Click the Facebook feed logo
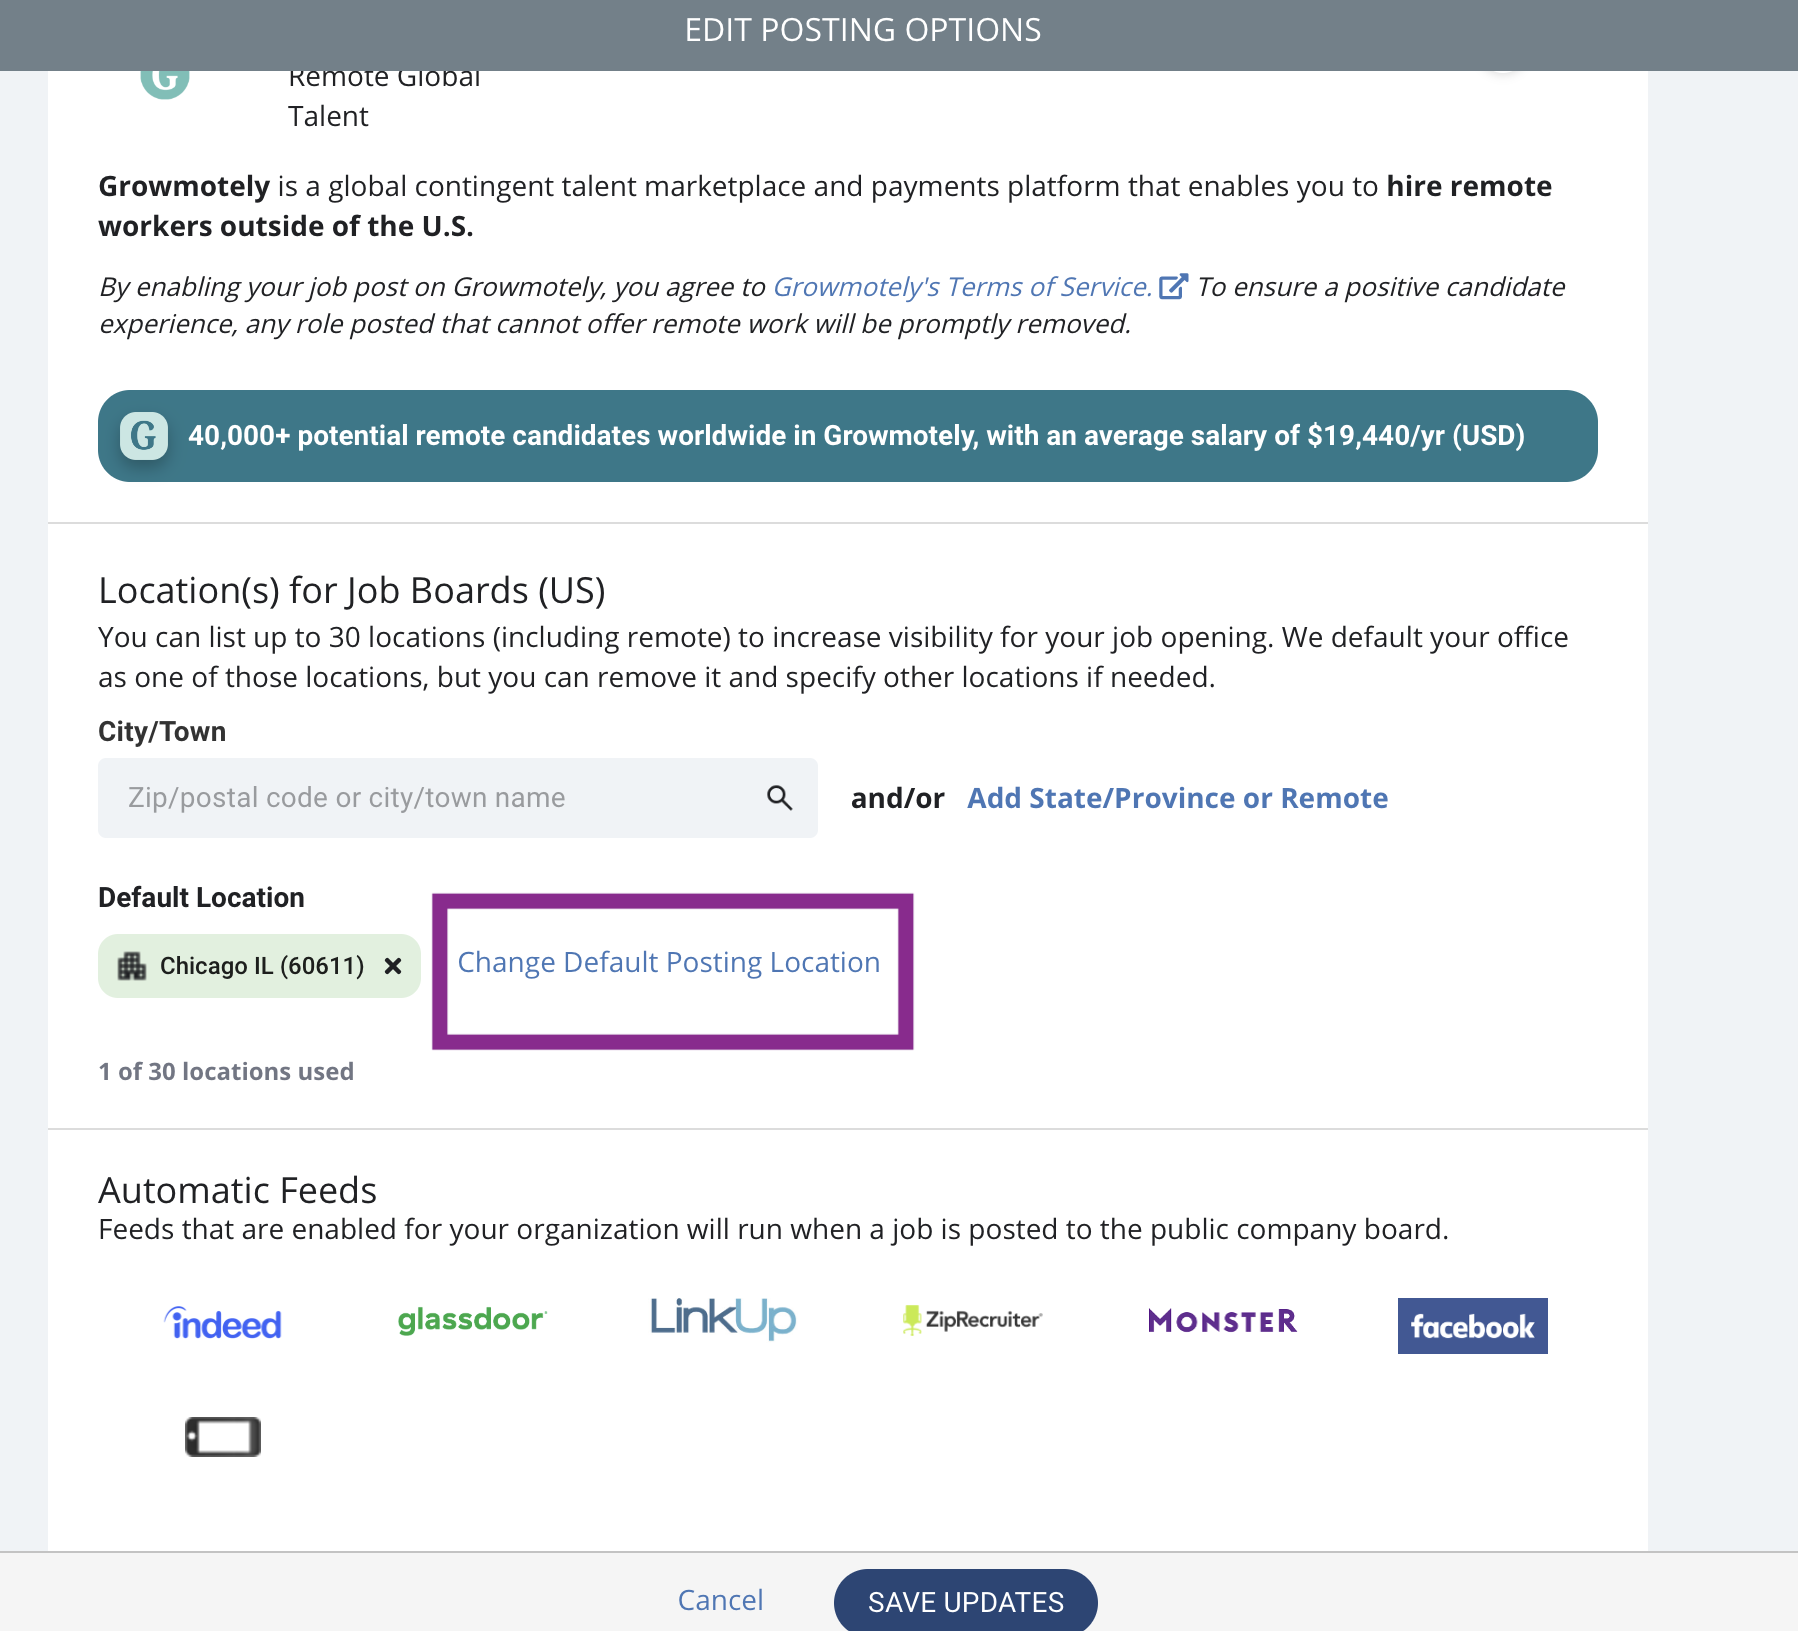The image size is (1798, 1631). (x=1472, y=1326)
